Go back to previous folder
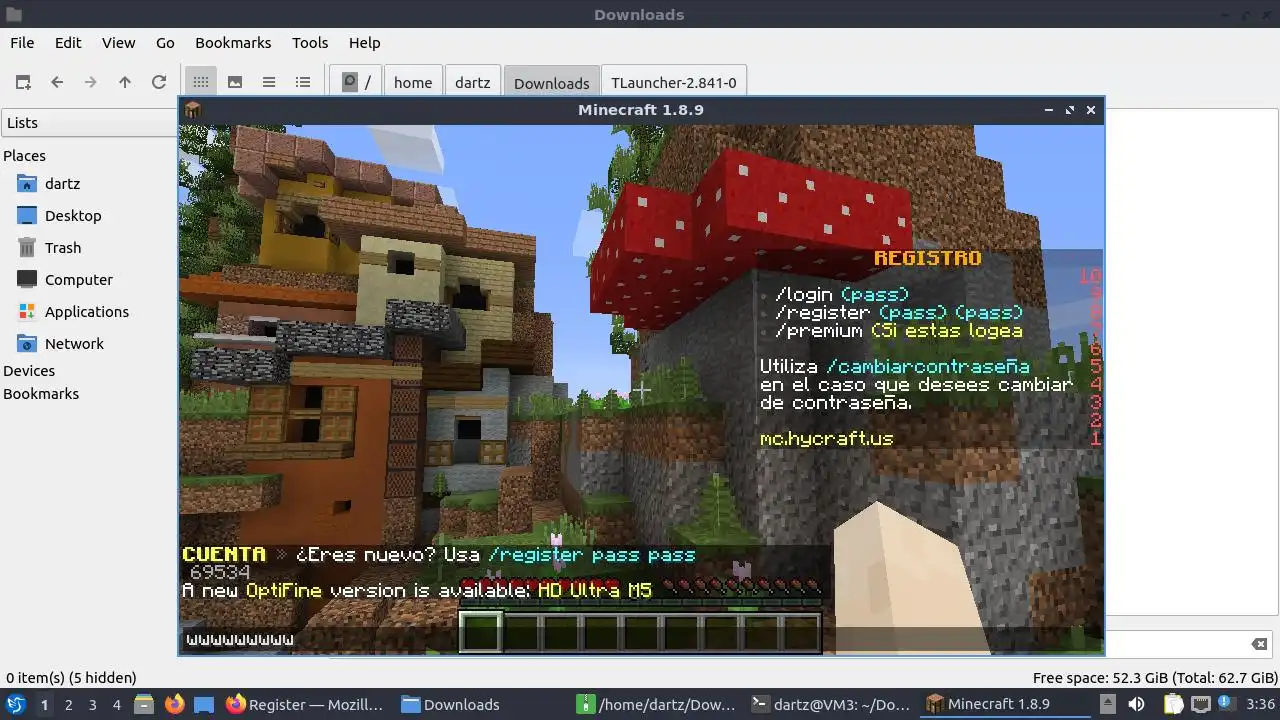 [x=57, y=82]
